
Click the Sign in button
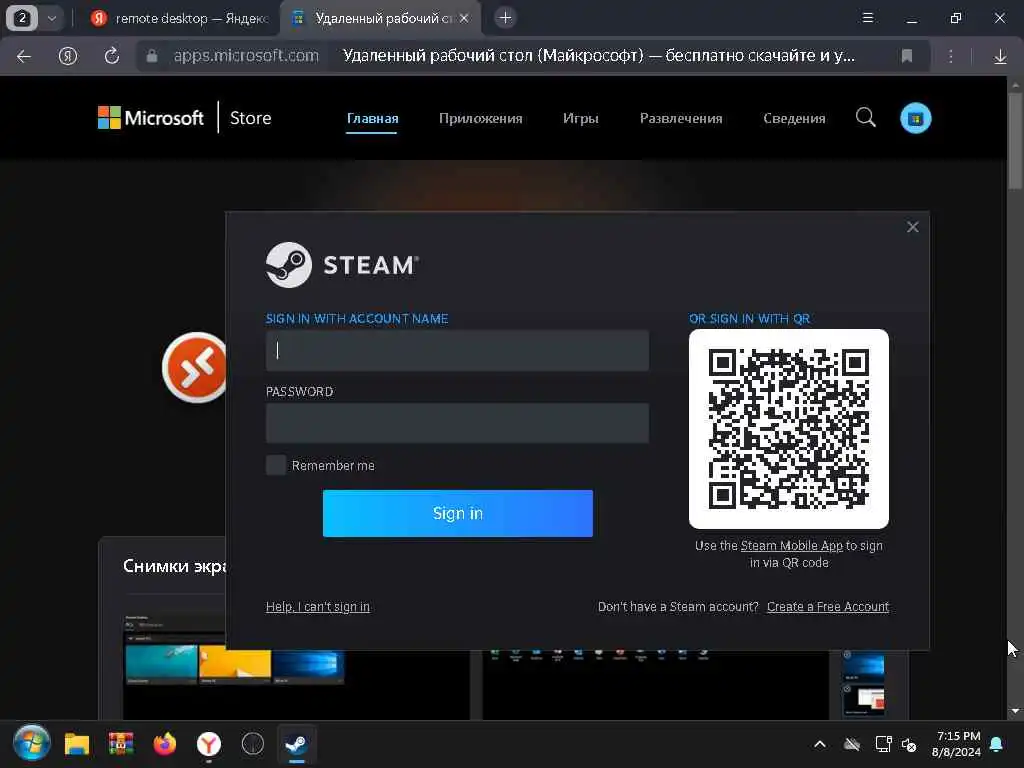(x=458, y=513)
